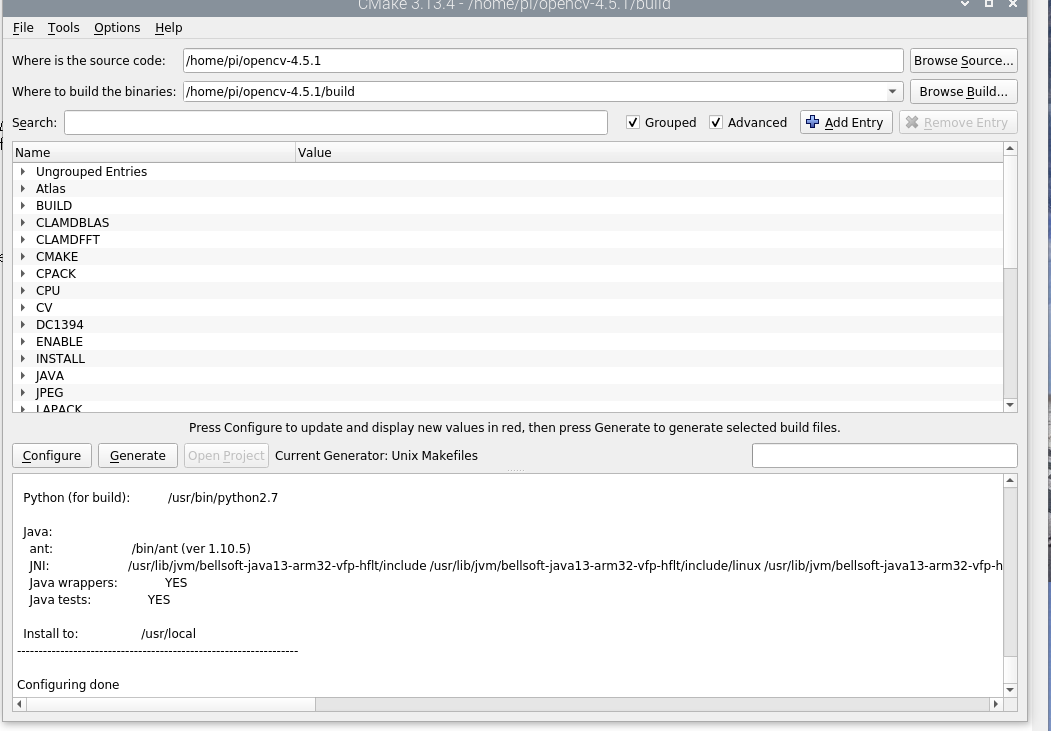Click Browse Source button
This screenshot has width=1051, height=731.
point(963,60)
